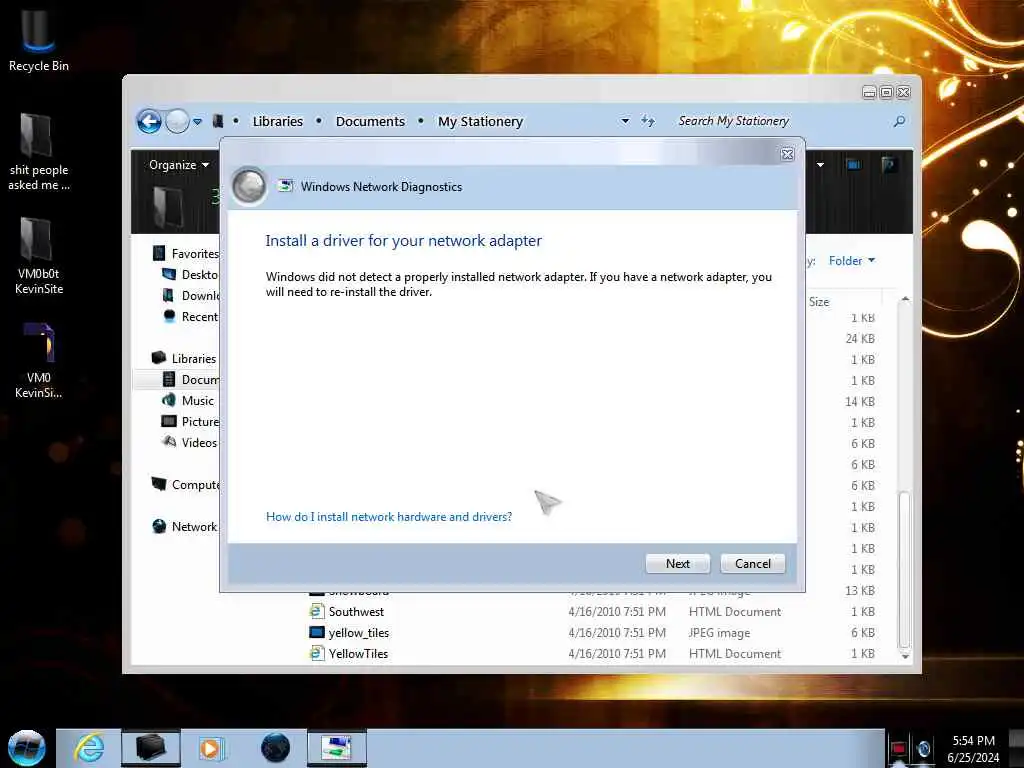The width and height of the screenshot is (1024, 768).
Task: Select the 'shit people asked me' desktop folder
Action: pos(38,152)
